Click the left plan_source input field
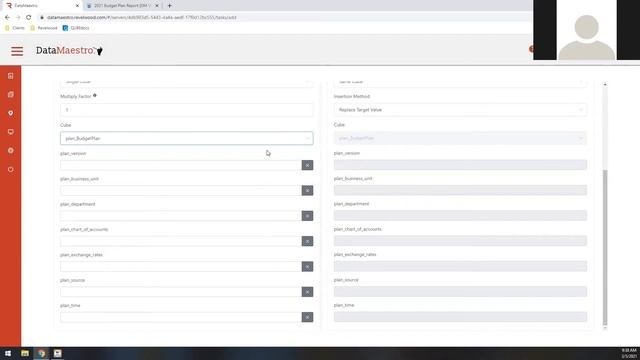640x360 pixels. pyautogui.click(x=181, y=291)
